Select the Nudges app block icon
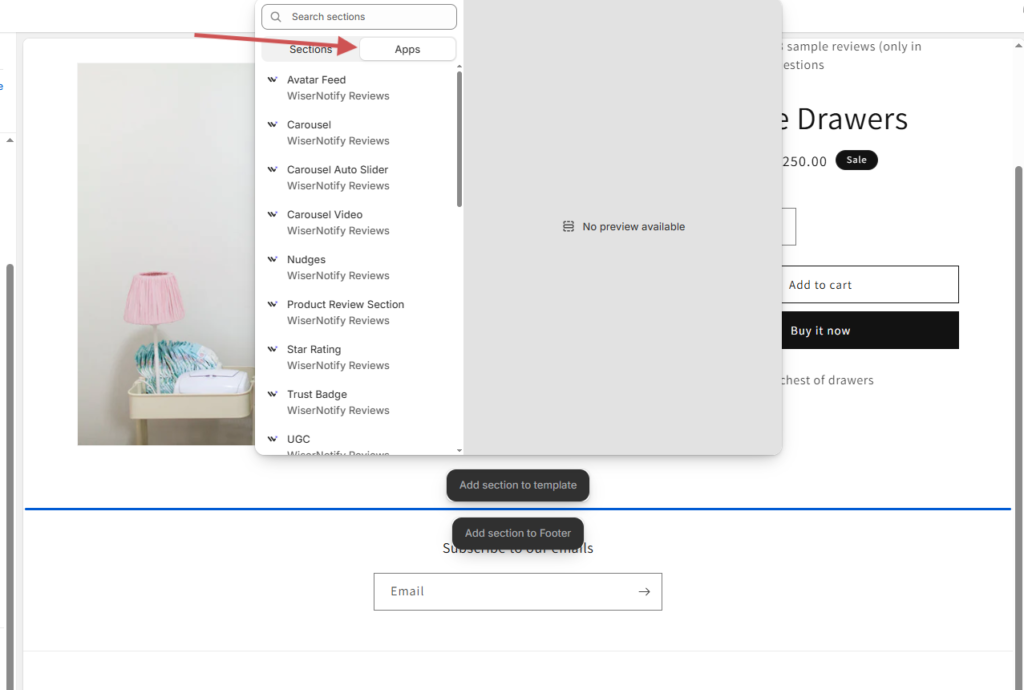 click(273, 260)
